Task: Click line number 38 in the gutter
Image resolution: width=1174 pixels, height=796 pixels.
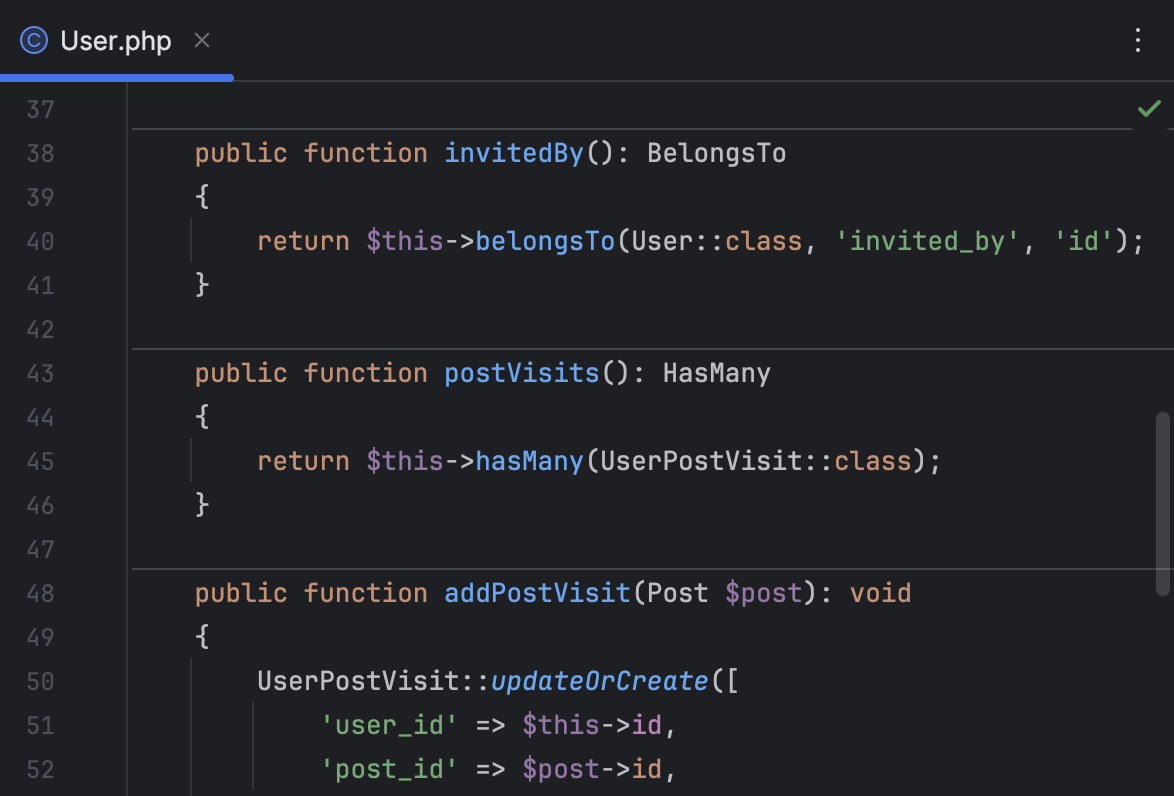Action: [41, 153]
